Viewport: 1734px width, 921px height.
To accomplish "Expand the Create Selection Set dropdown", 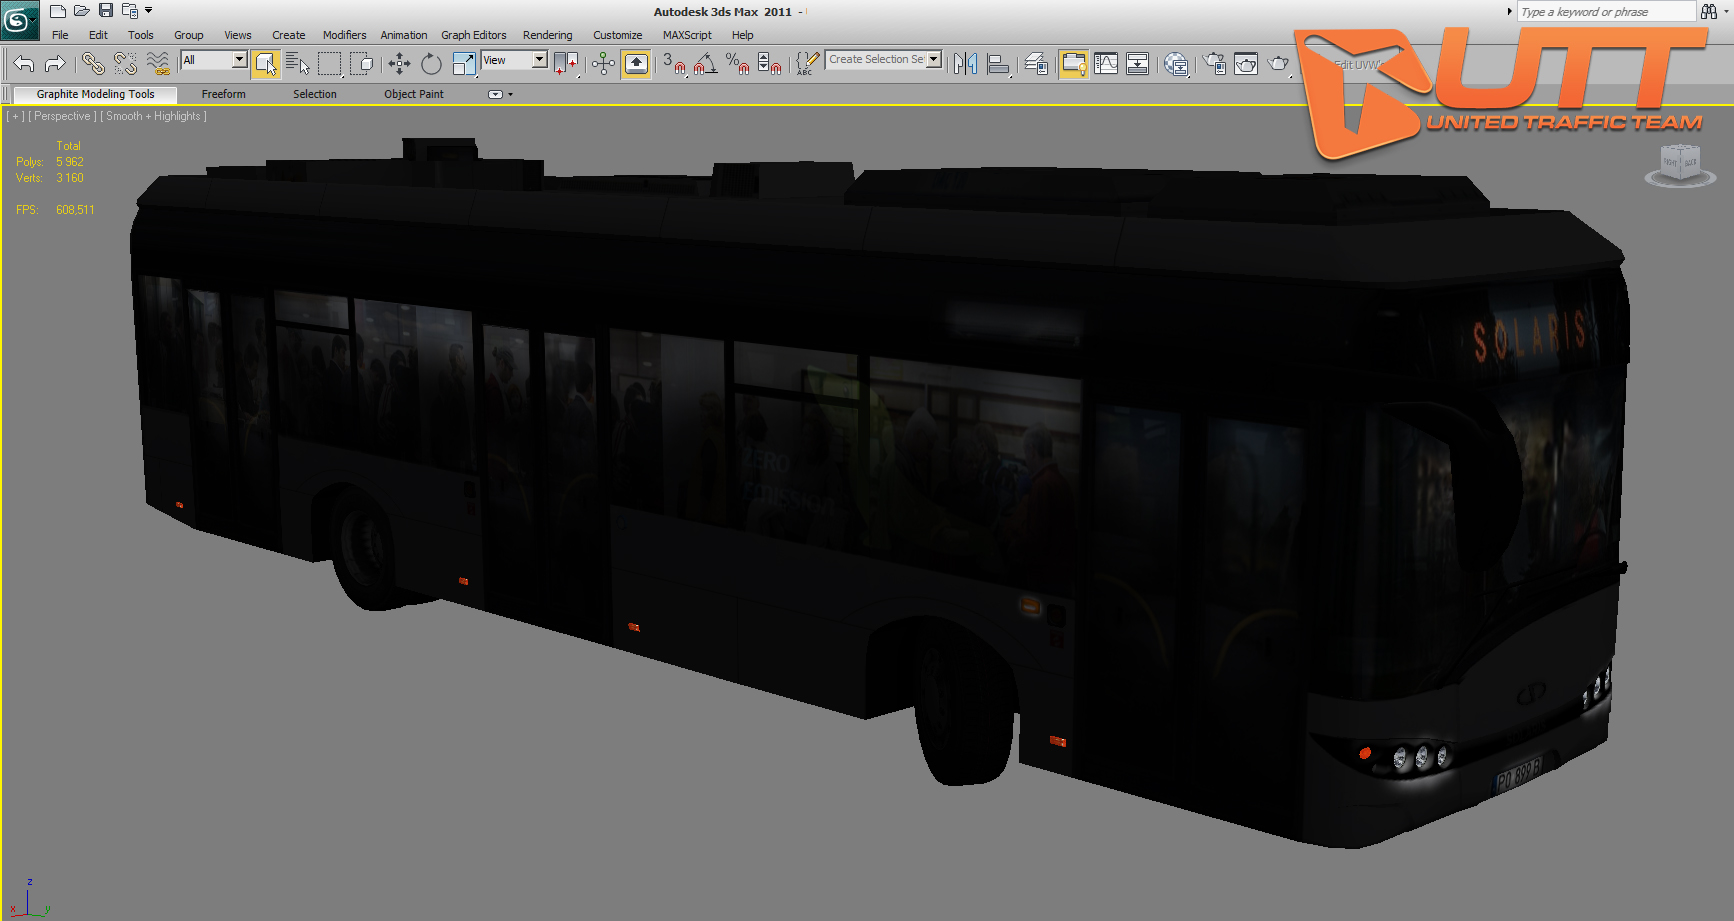I will [934, 59].
